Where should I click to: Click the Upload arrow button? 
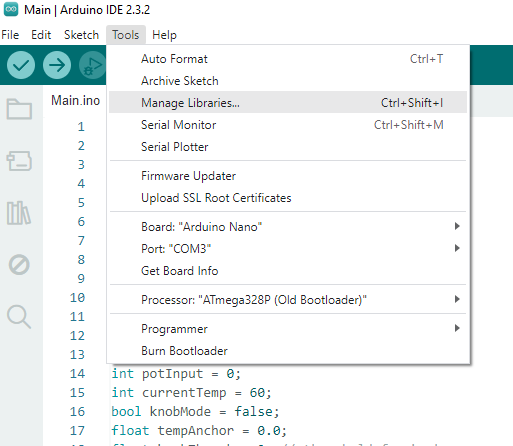57,65
